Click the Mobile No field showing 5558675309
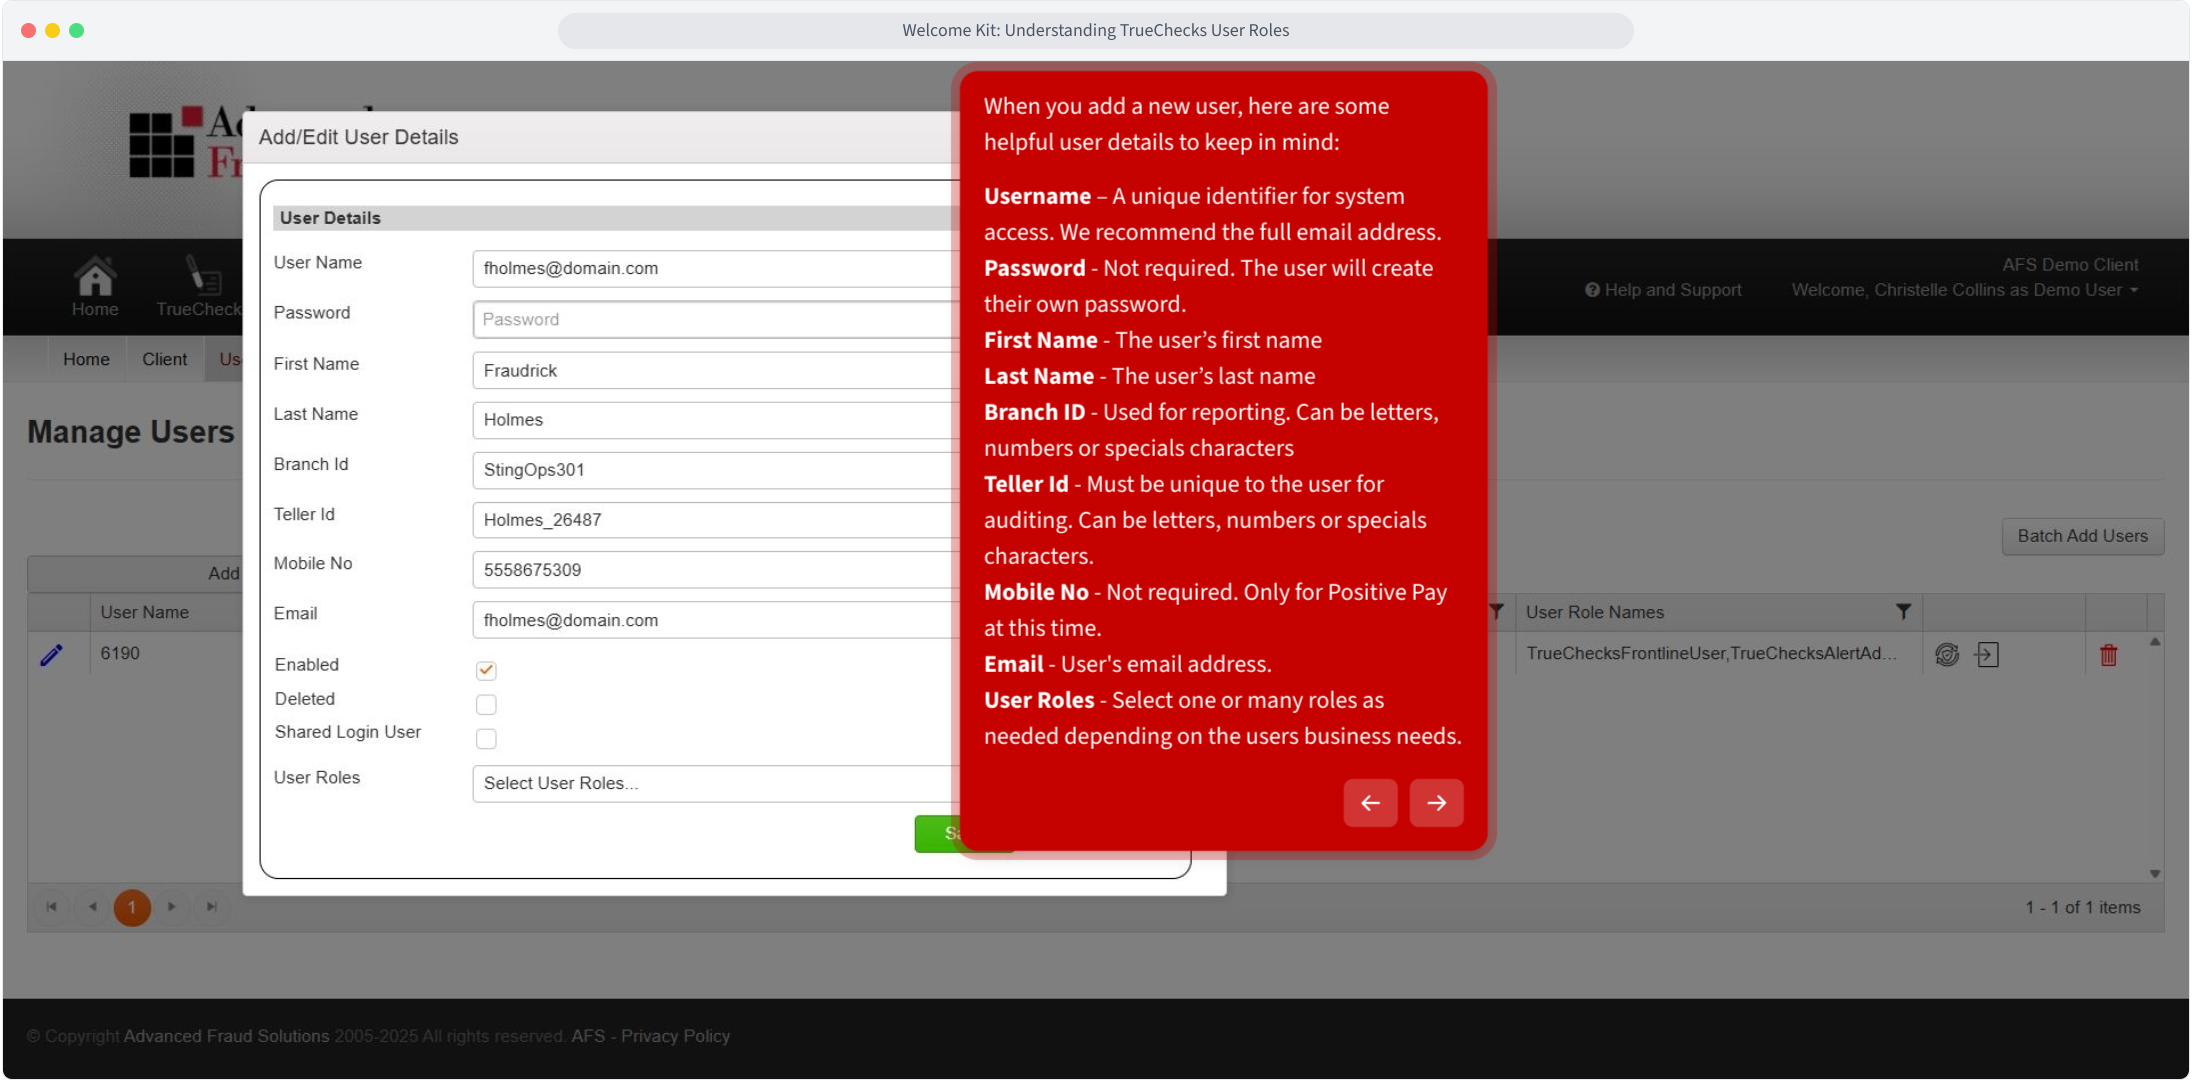The width and height of the screenshot is (2192, 1080). click(716, 570)
